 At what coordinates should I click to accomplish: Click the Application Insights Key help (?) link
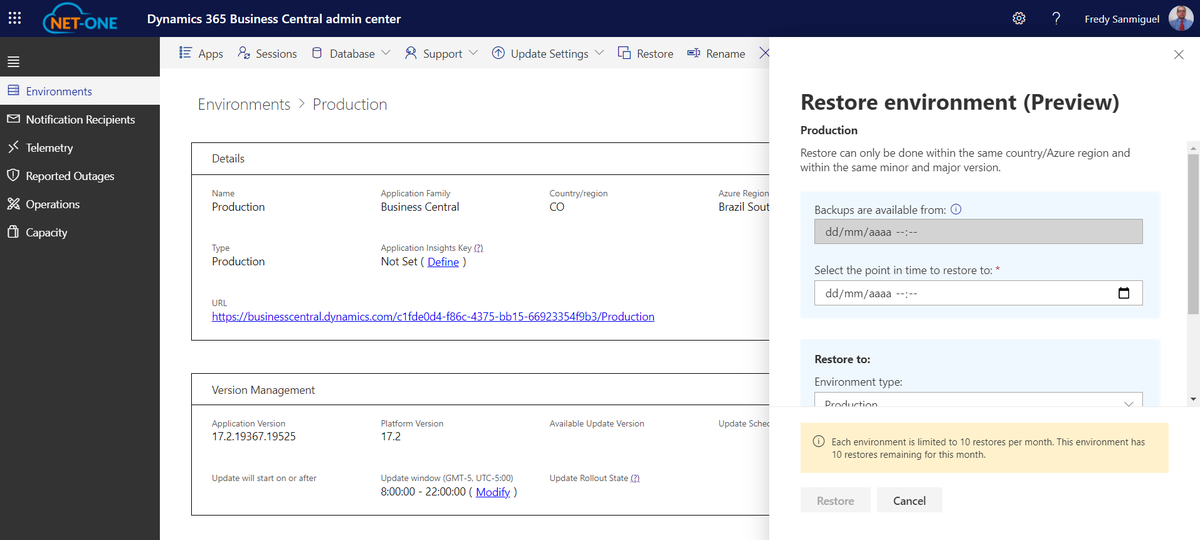point(478,247)
